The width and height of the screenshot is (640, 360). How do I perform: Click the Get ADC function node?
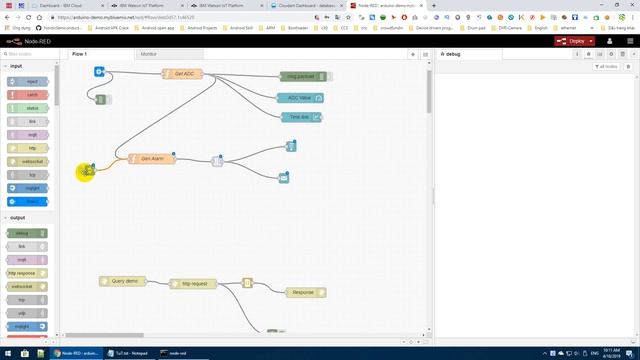[182, 74]
